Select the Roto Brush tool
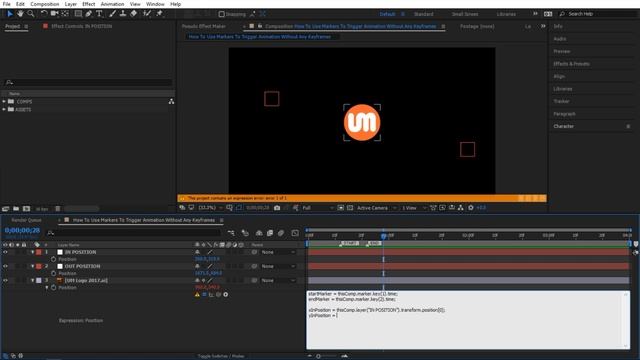The height and width of the screenshot is (360, 640). click(x=147, y=14)
